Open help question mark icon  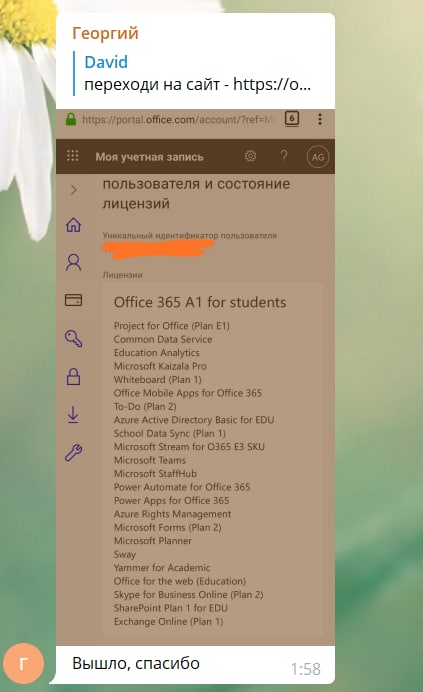point(284,156)
